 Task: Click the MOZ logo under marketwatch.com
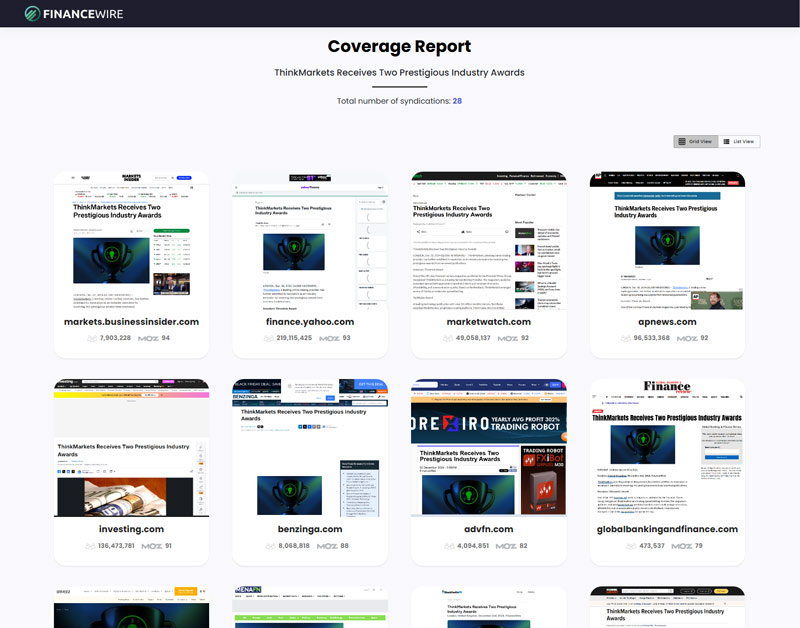[x=508, y=338]
